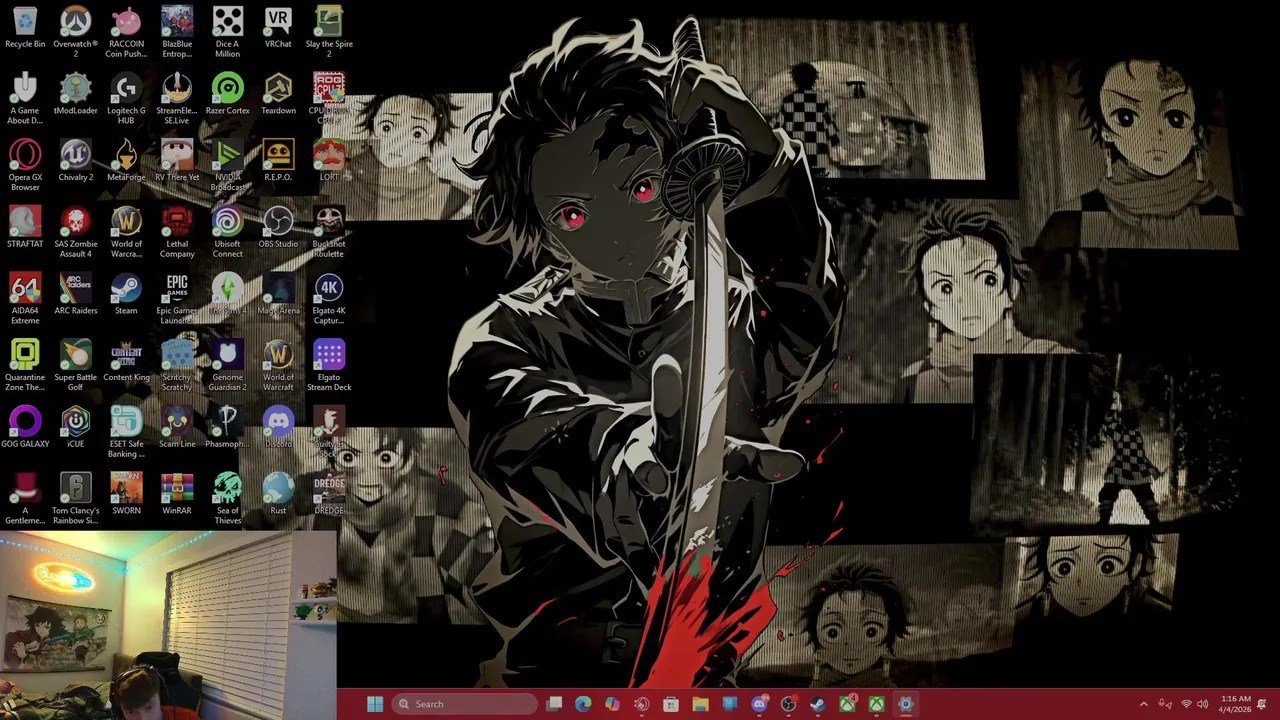Expand the hidden system tray icons
Screen dimensions: 1280x720
click(x=1144, y=704)
